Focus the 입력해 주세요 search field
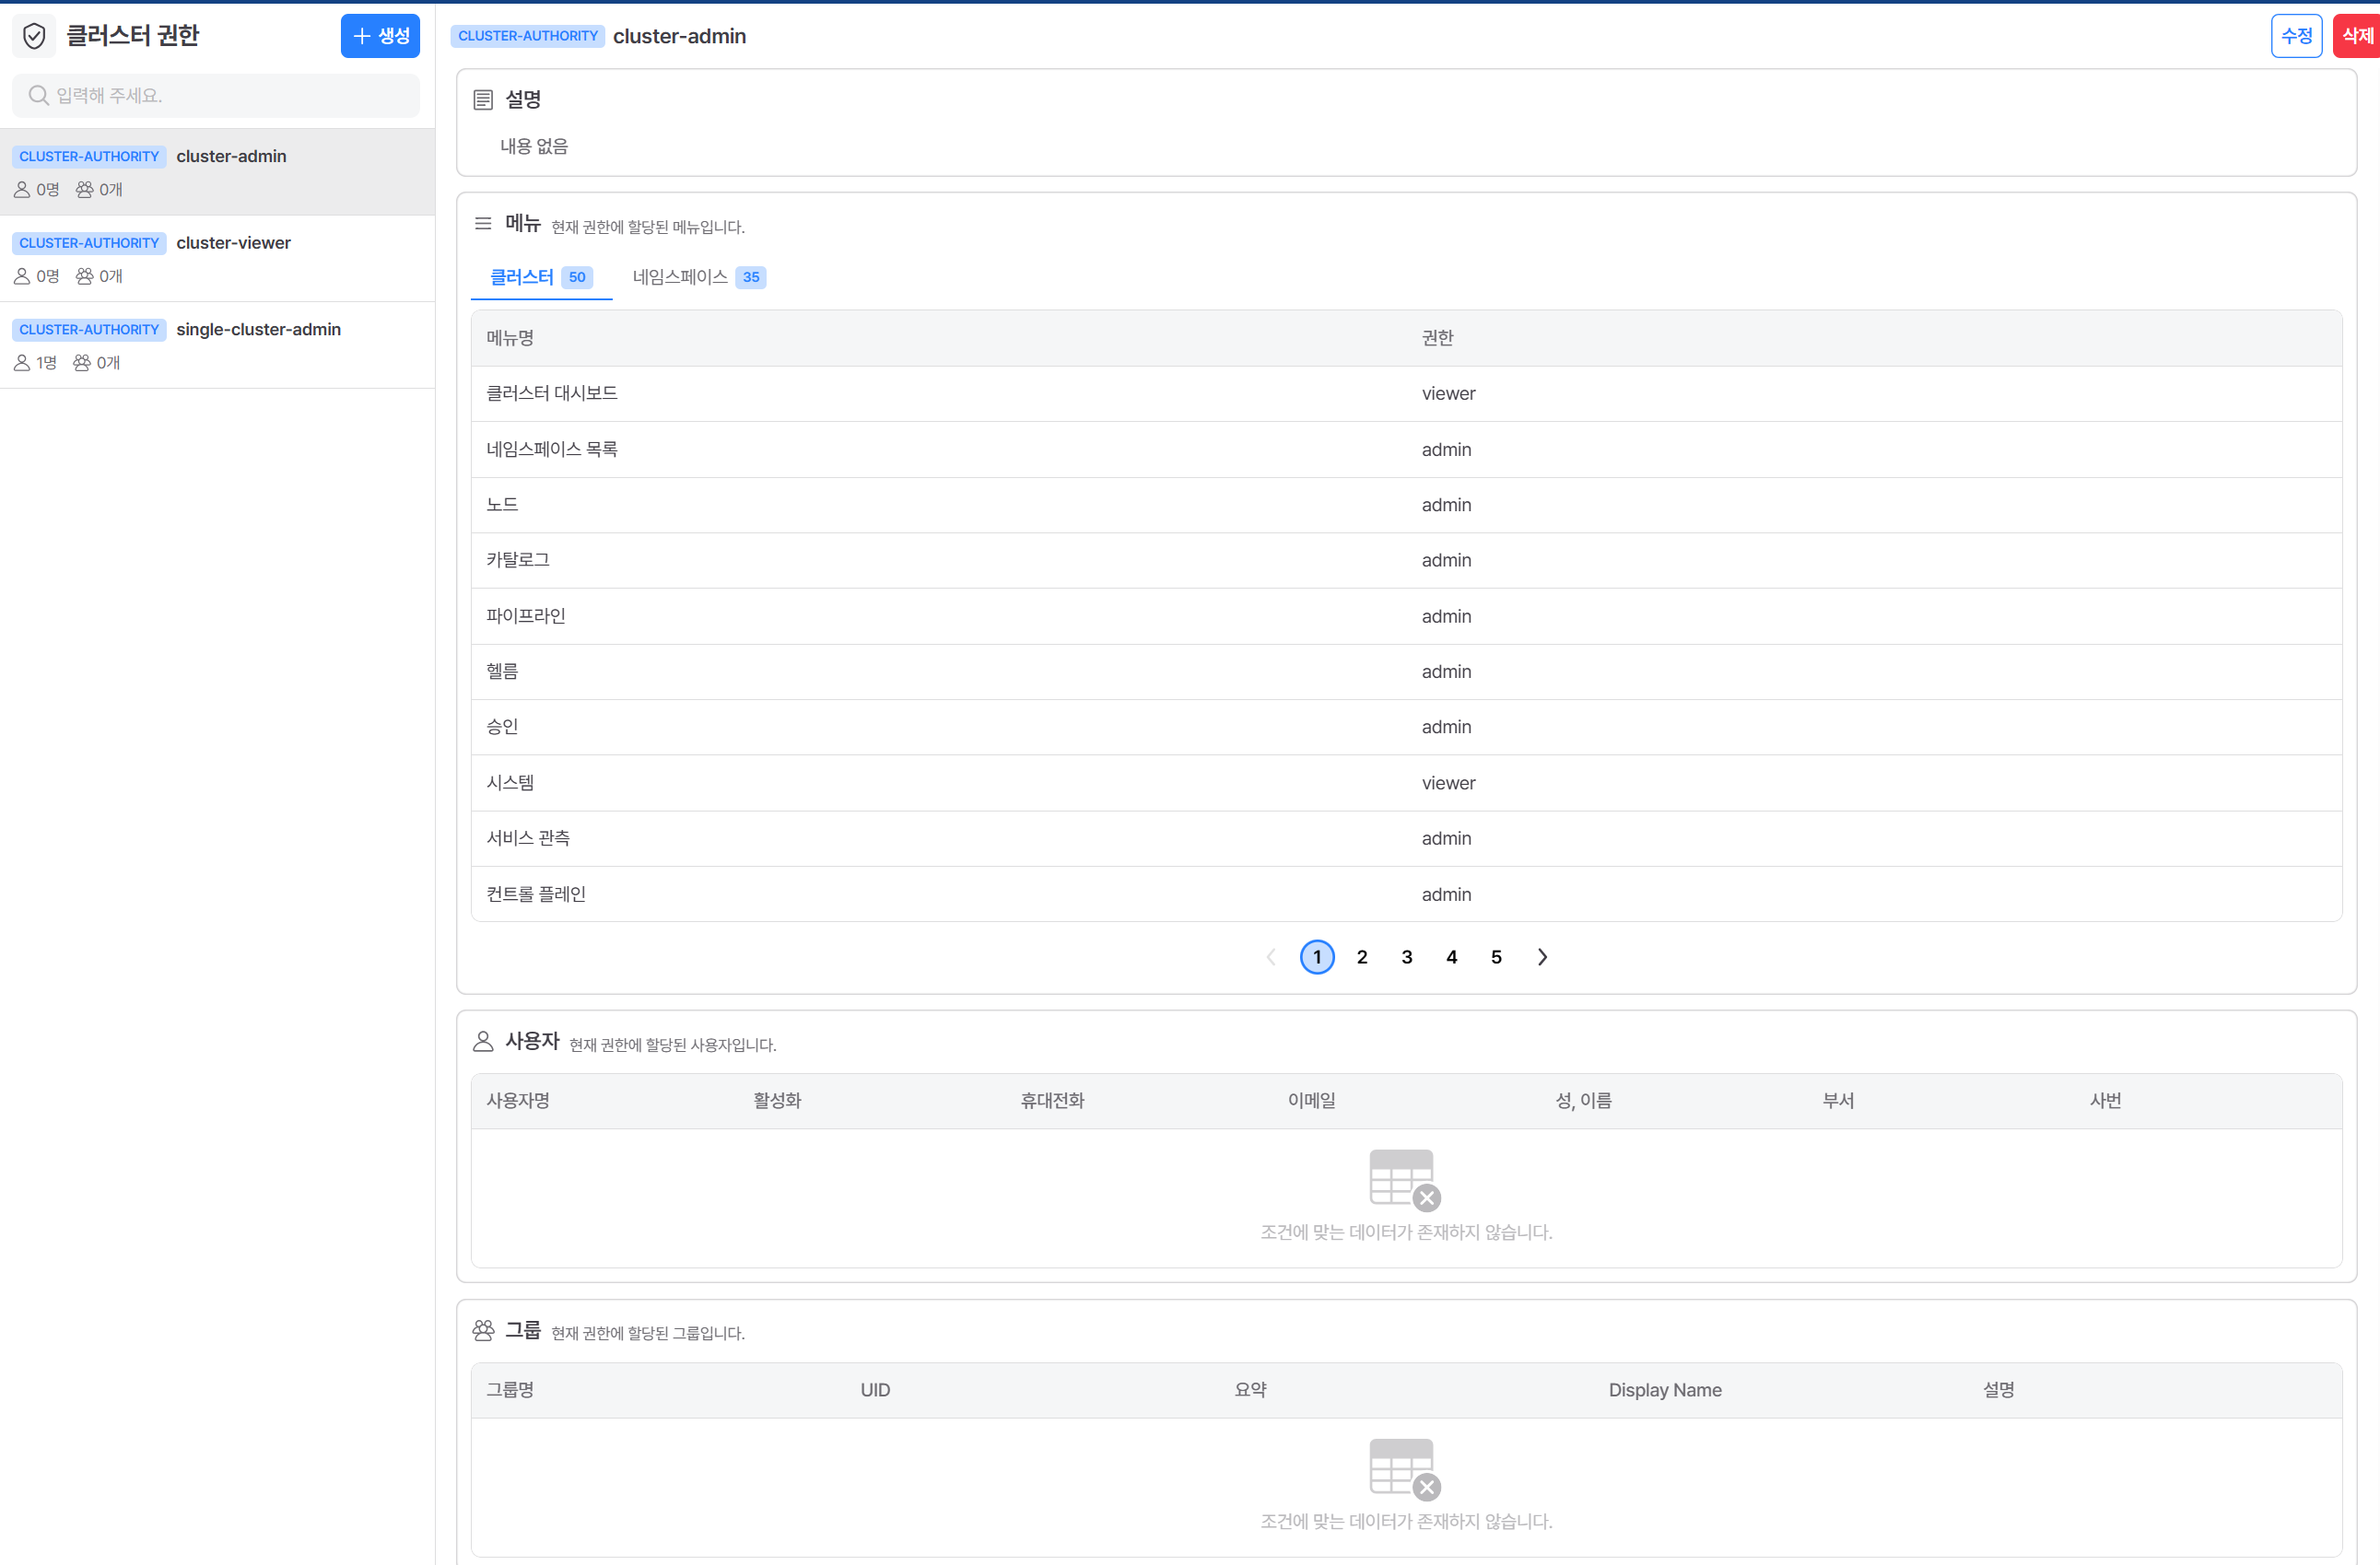The height and width of the screenshot is (1565, 2380). pyautogui.click(x=216, y=95)
